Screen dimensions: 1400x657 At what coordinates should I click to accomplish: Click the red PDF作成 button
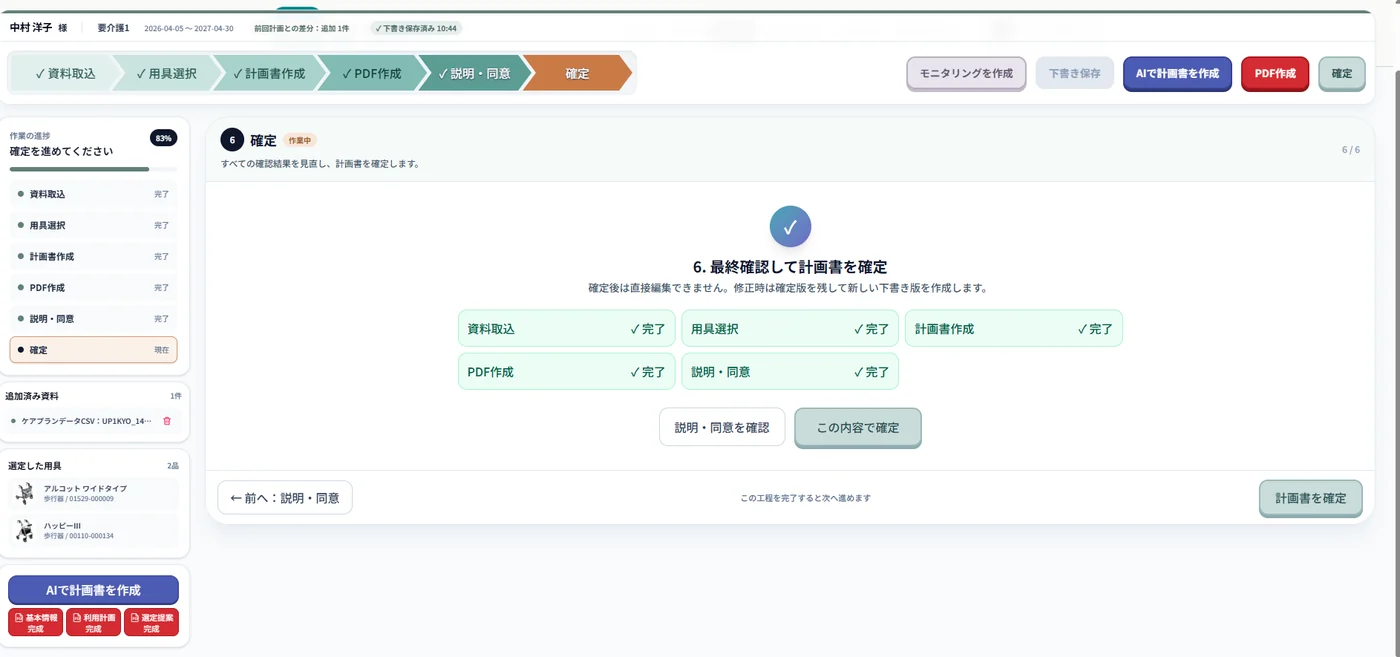click(x=1275, y=73)
